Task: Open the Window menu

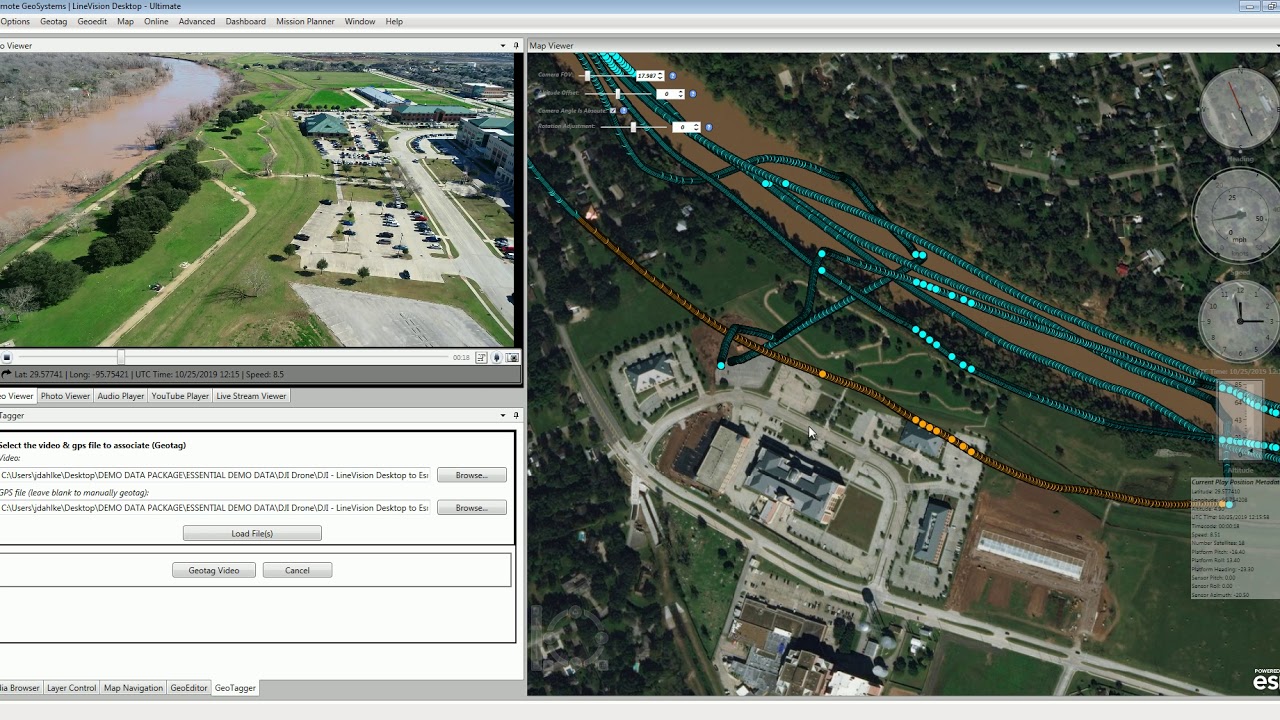Action: [360, 21]
